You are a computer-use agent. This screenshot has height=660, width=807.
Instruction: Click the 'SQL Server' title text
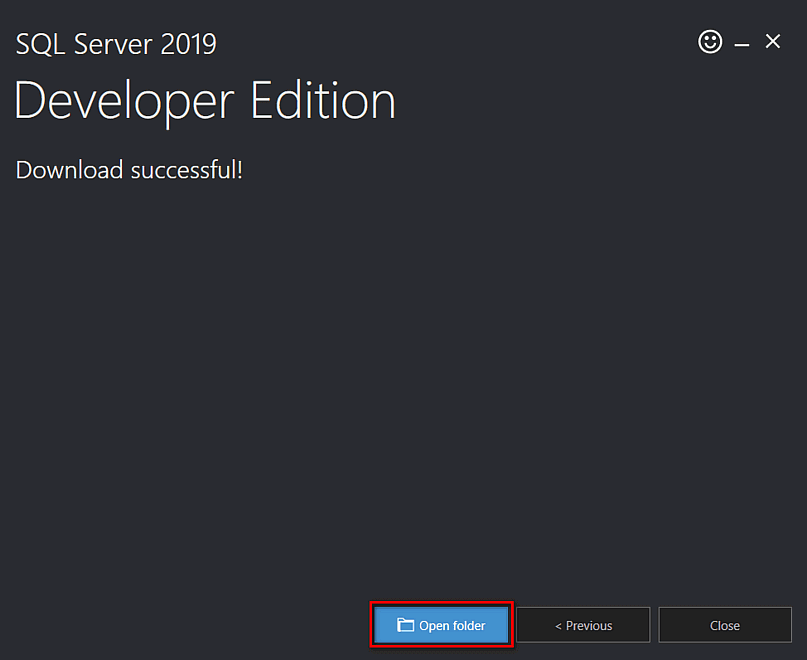coord(85,44)
